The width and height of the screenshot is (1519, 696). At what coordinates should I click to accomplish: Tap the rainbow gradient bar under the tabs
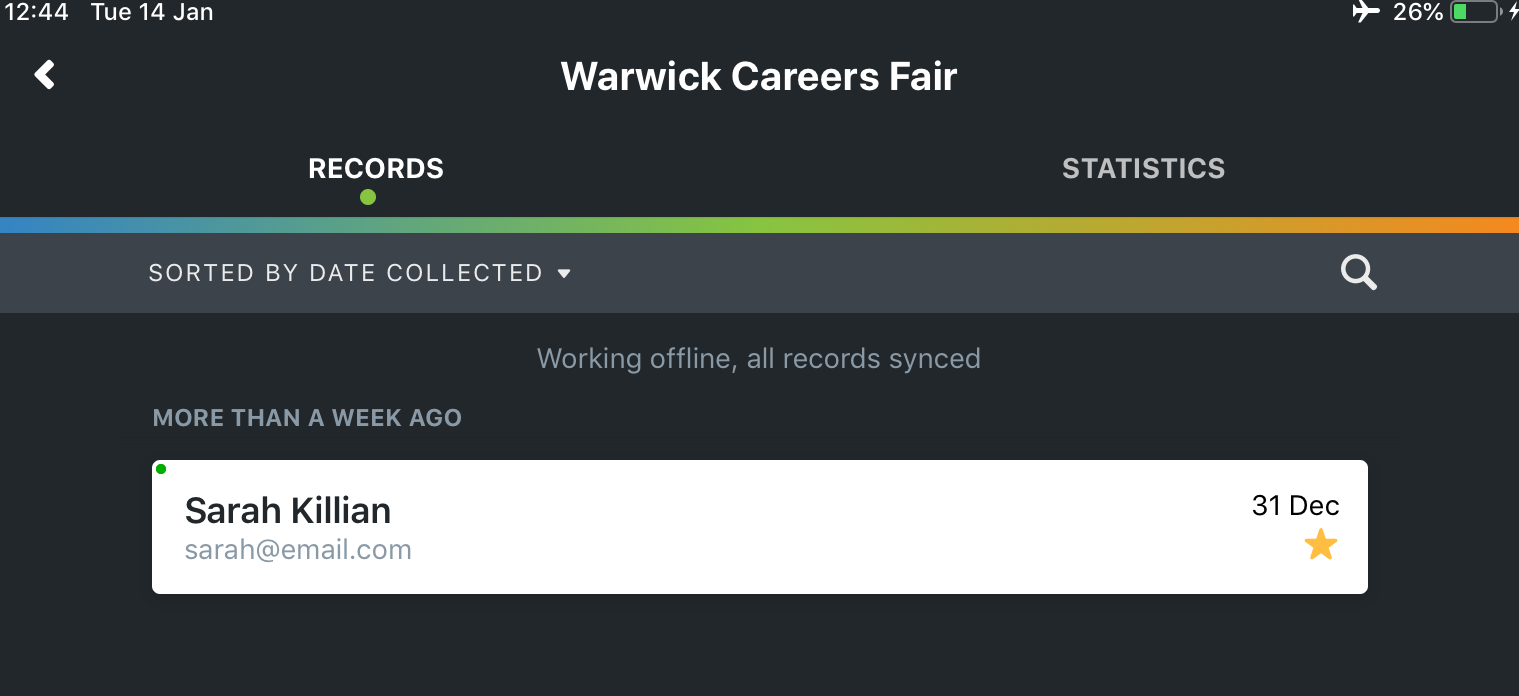pos(759,225)
